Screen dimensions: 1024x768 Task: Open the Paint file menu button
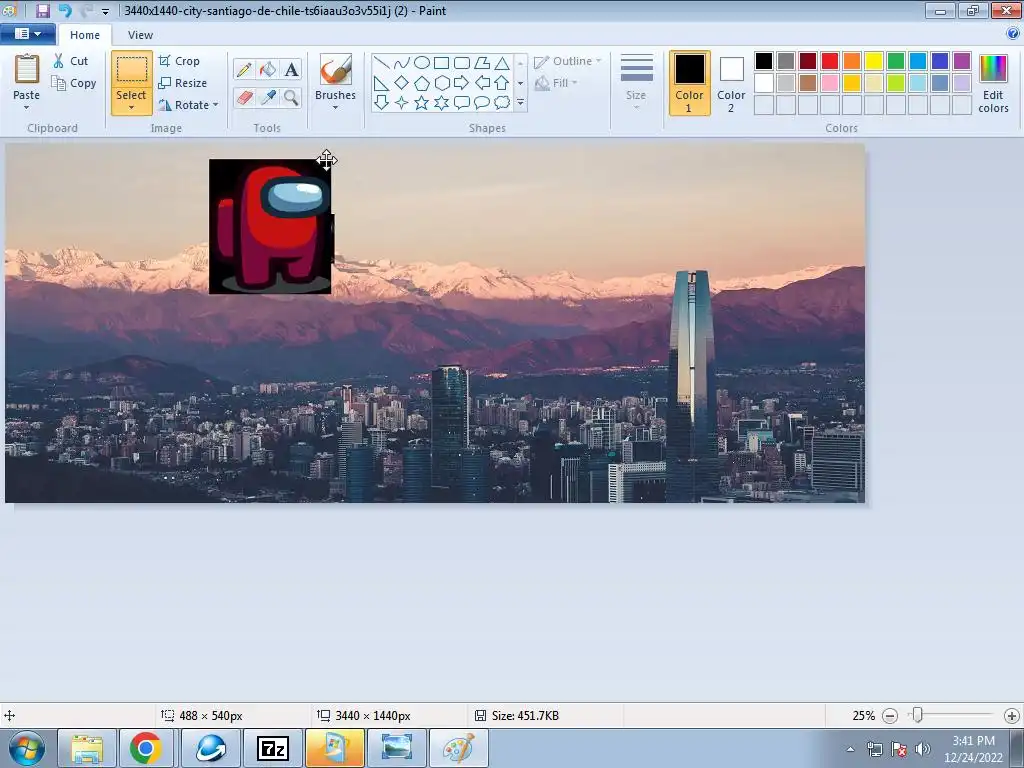pos(27,34)
